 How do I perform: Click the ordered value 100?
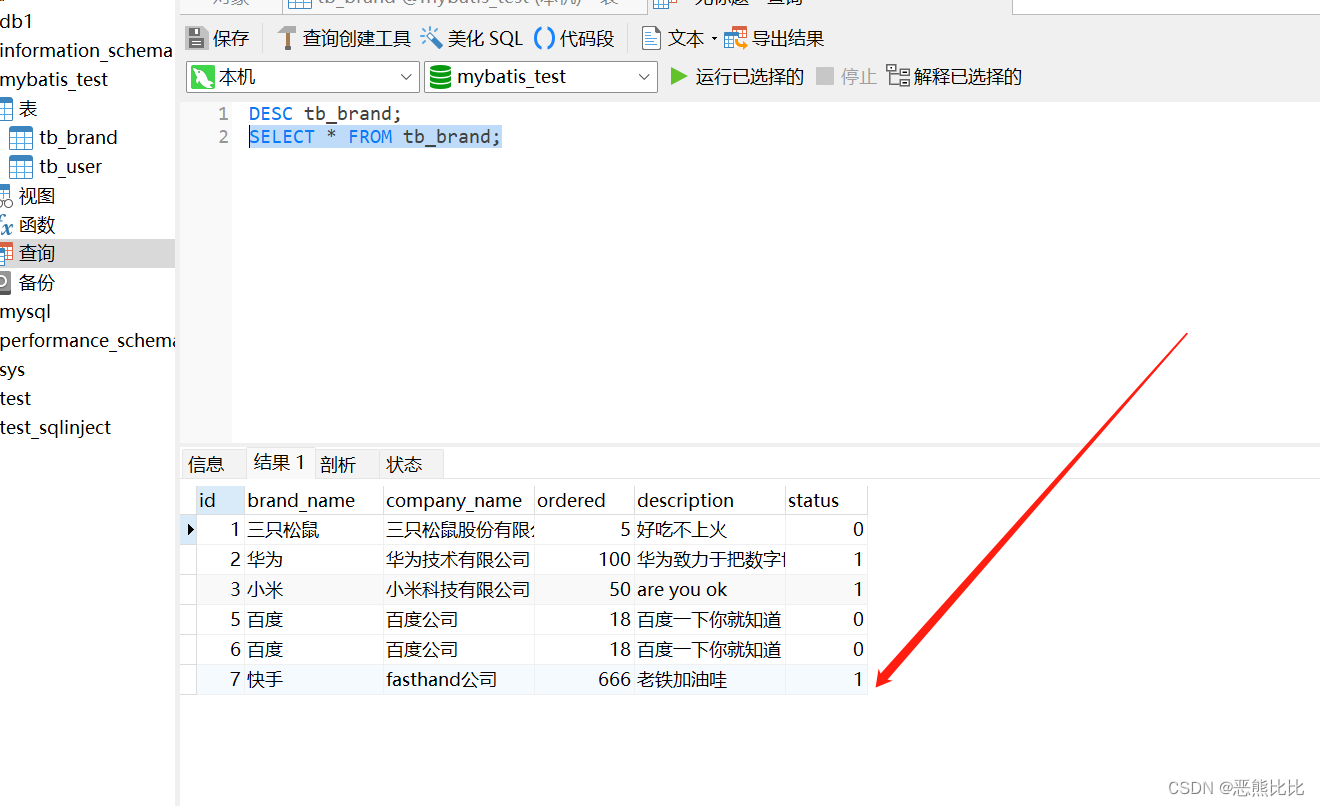(584, 559)
